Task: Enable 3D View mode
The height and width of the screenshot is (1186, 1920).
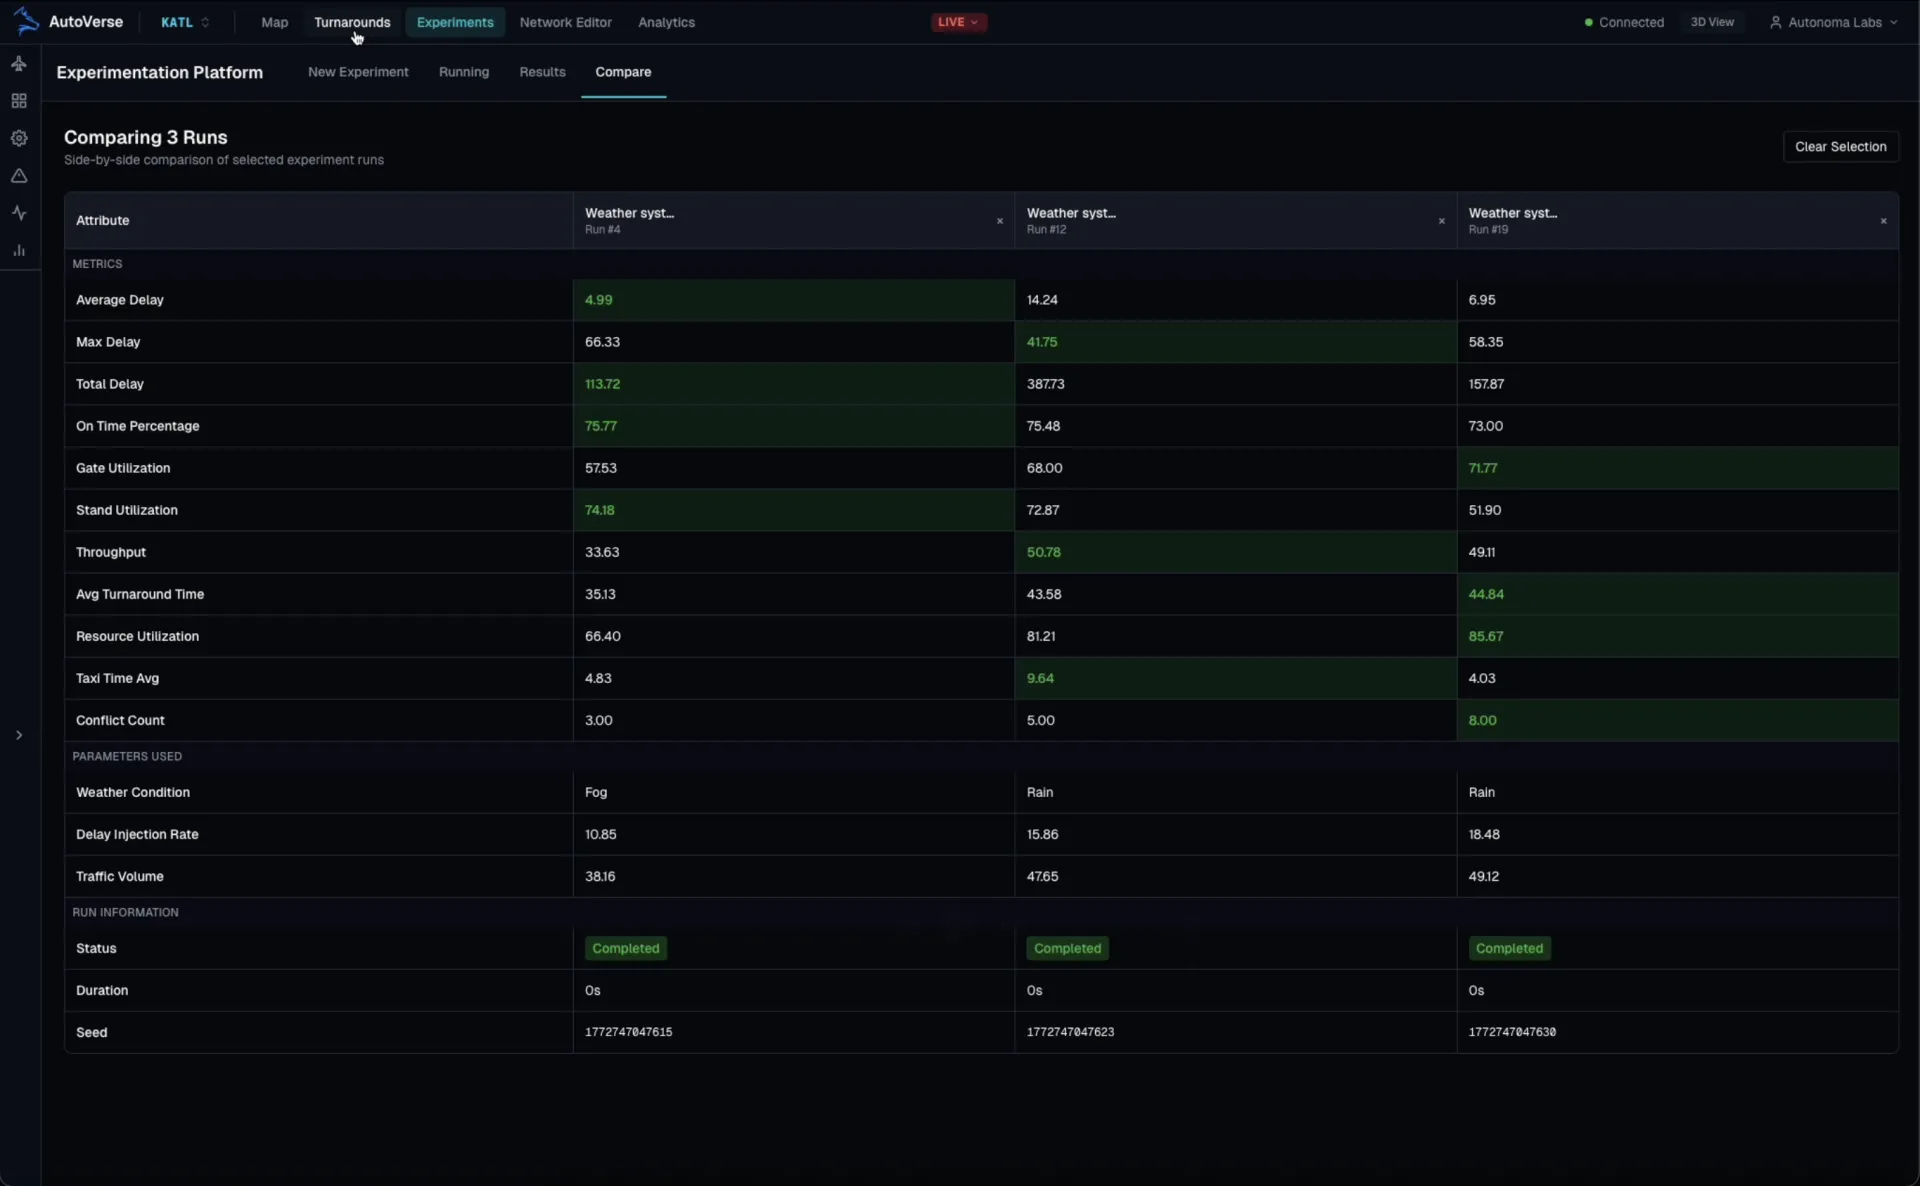Action: click(x=1712, y=21)
